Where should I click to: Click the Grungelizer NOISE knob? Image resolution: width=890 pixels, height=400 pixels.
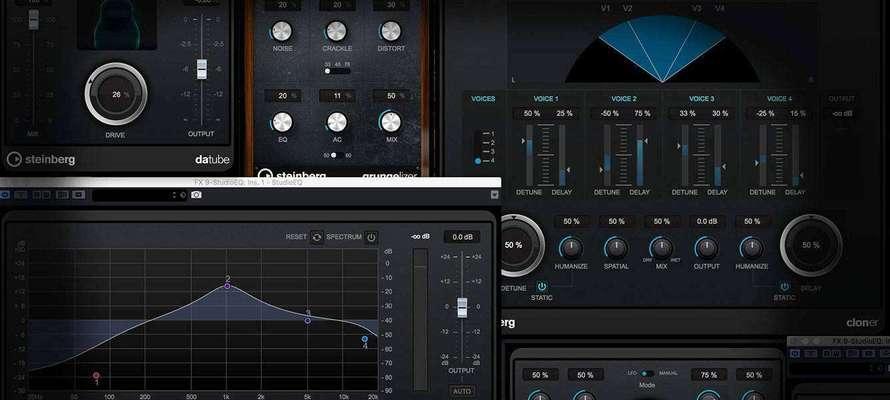point(282,31)
